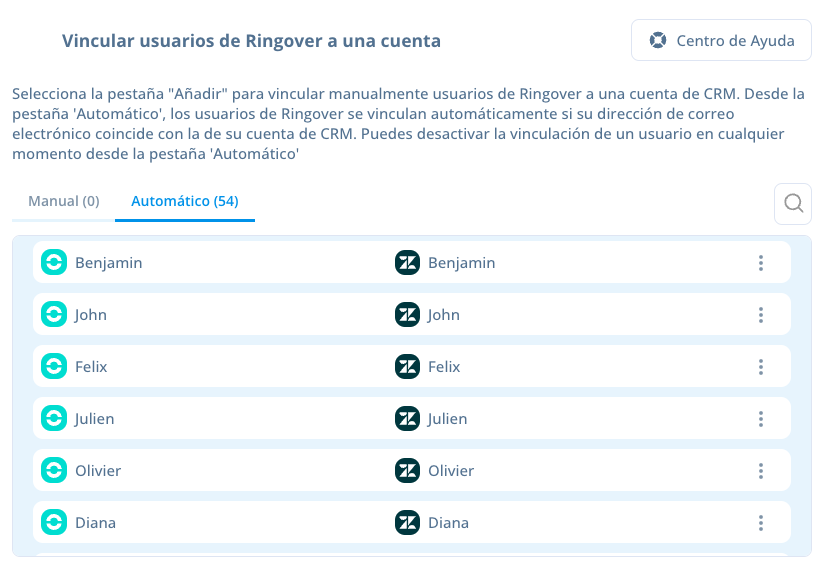Open three-dot menu for John

[761, 315]
